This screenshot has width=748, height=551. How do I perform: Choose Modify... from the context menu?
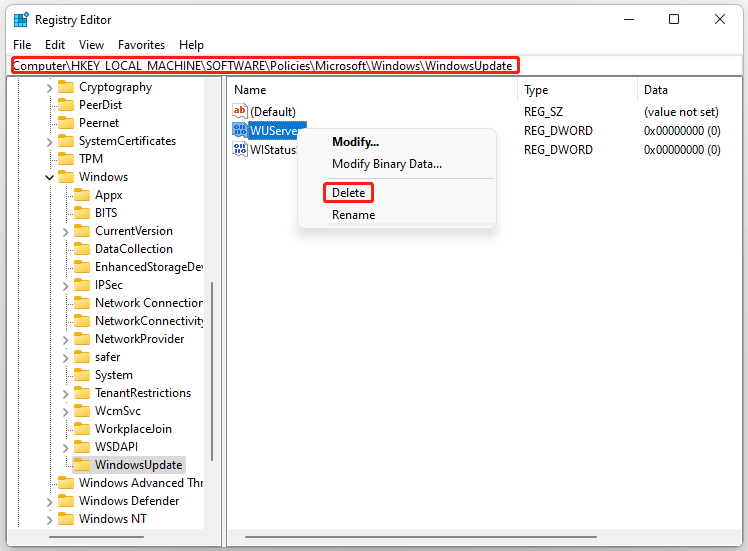click(355, 142)
